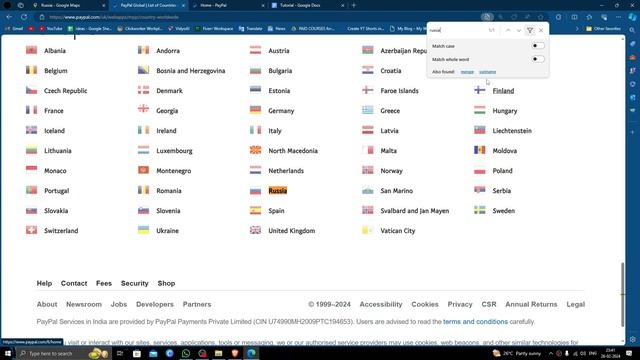Open WhatsApp from the taskbar

point(186,353)
